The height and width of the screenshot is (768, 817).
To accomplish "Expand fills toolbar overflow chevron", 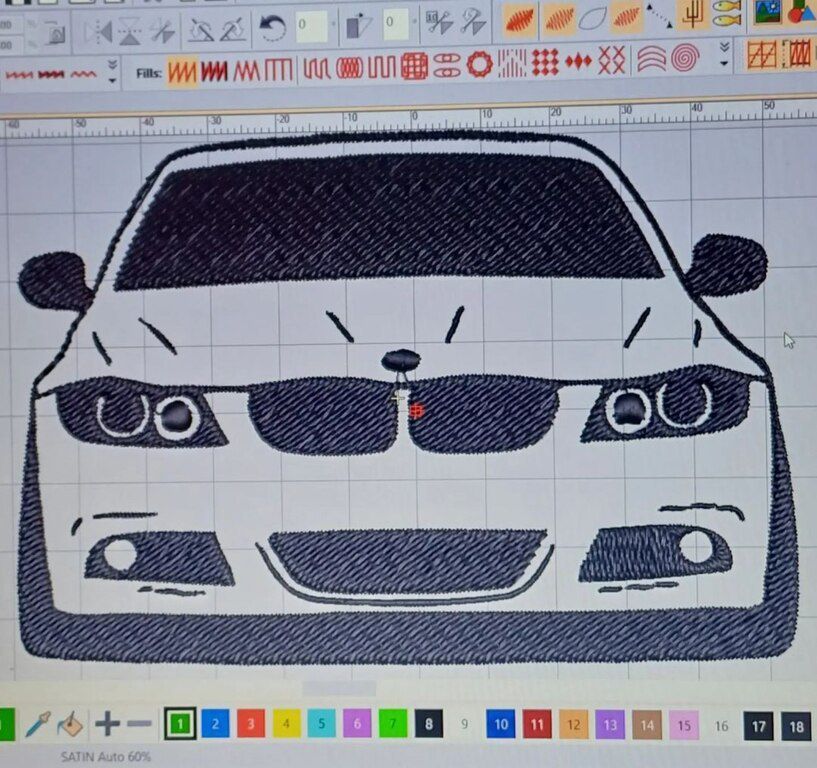I will [x=724, y=54].
